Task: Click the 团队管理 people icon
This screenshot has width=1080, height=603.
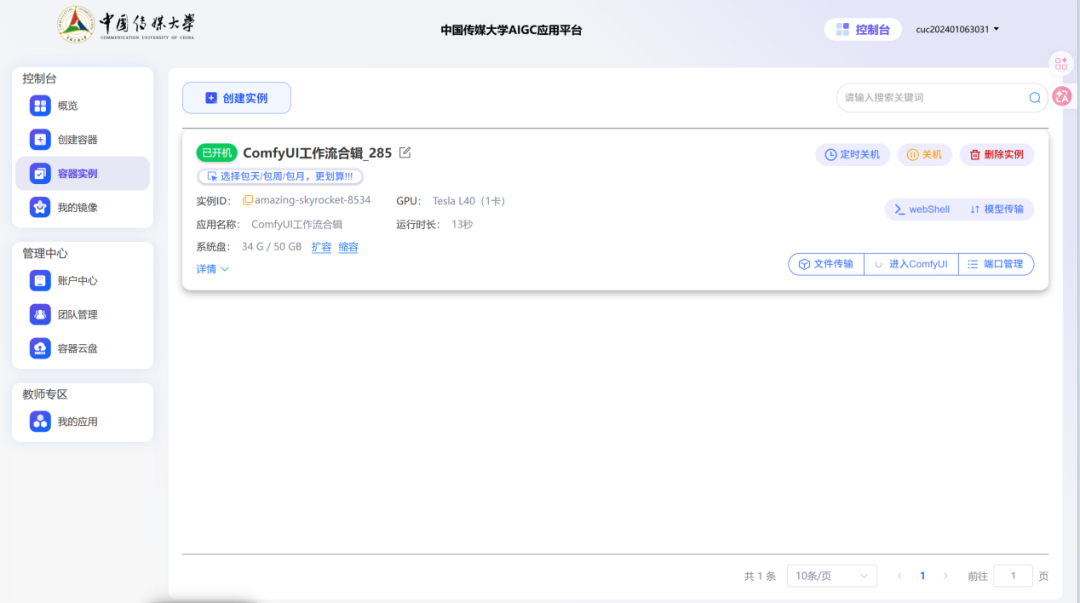Action: (40, 314)
